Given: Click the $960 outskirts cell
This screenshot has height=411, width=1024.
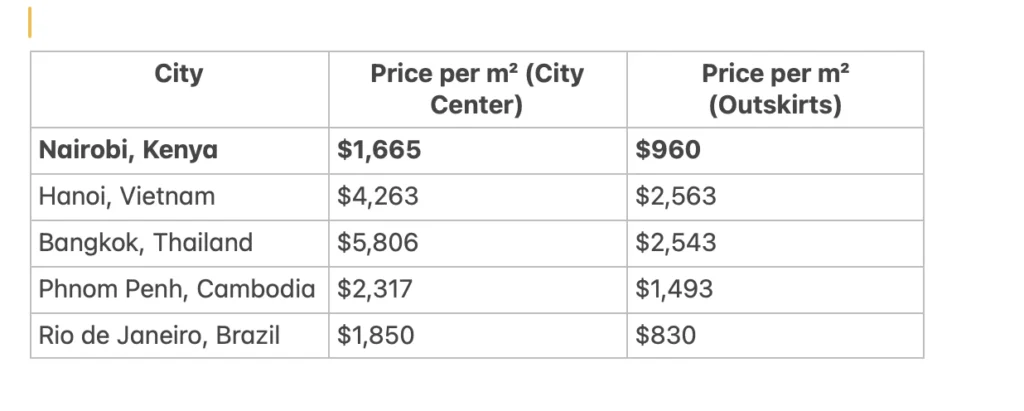Looking at the screenshot, I should point(775,151).
